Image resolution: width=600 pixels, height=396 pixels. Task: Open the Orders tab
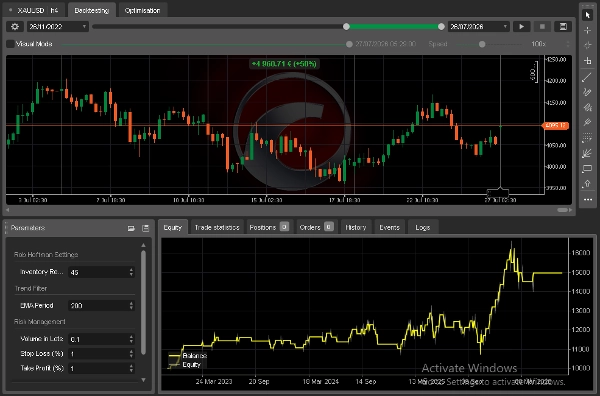316,227
